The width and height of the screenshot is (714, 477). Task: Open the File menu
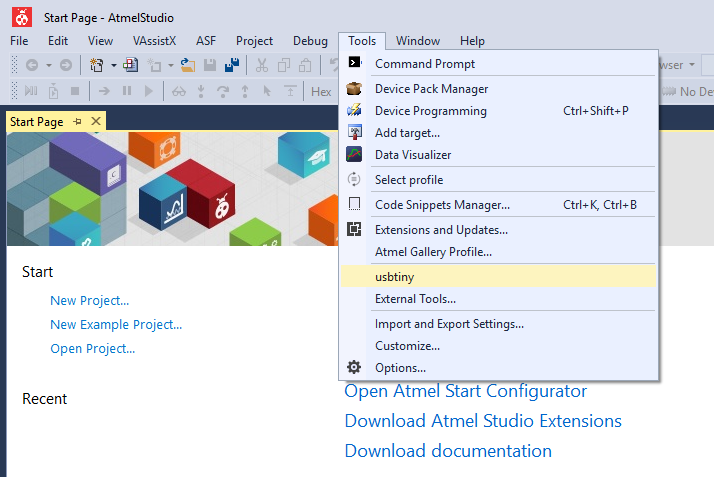coord(19,41)
